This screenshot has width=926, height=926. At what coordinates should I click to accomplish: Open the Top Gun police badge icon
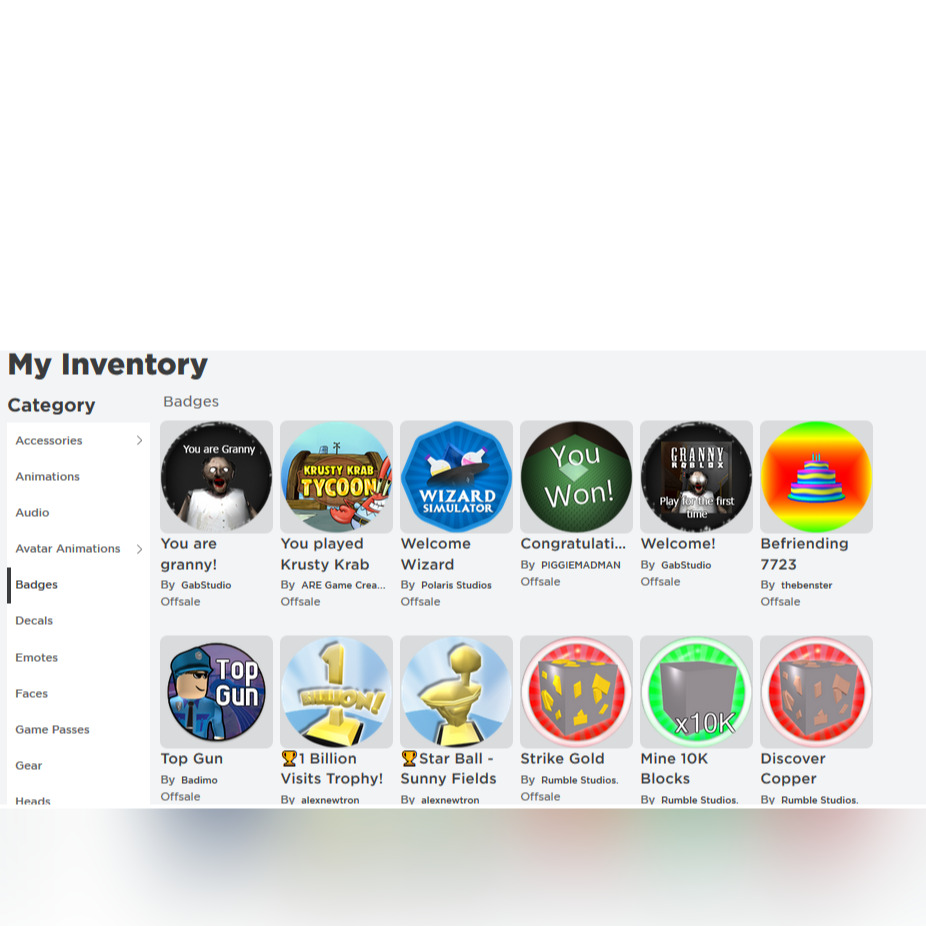(216, 692)
